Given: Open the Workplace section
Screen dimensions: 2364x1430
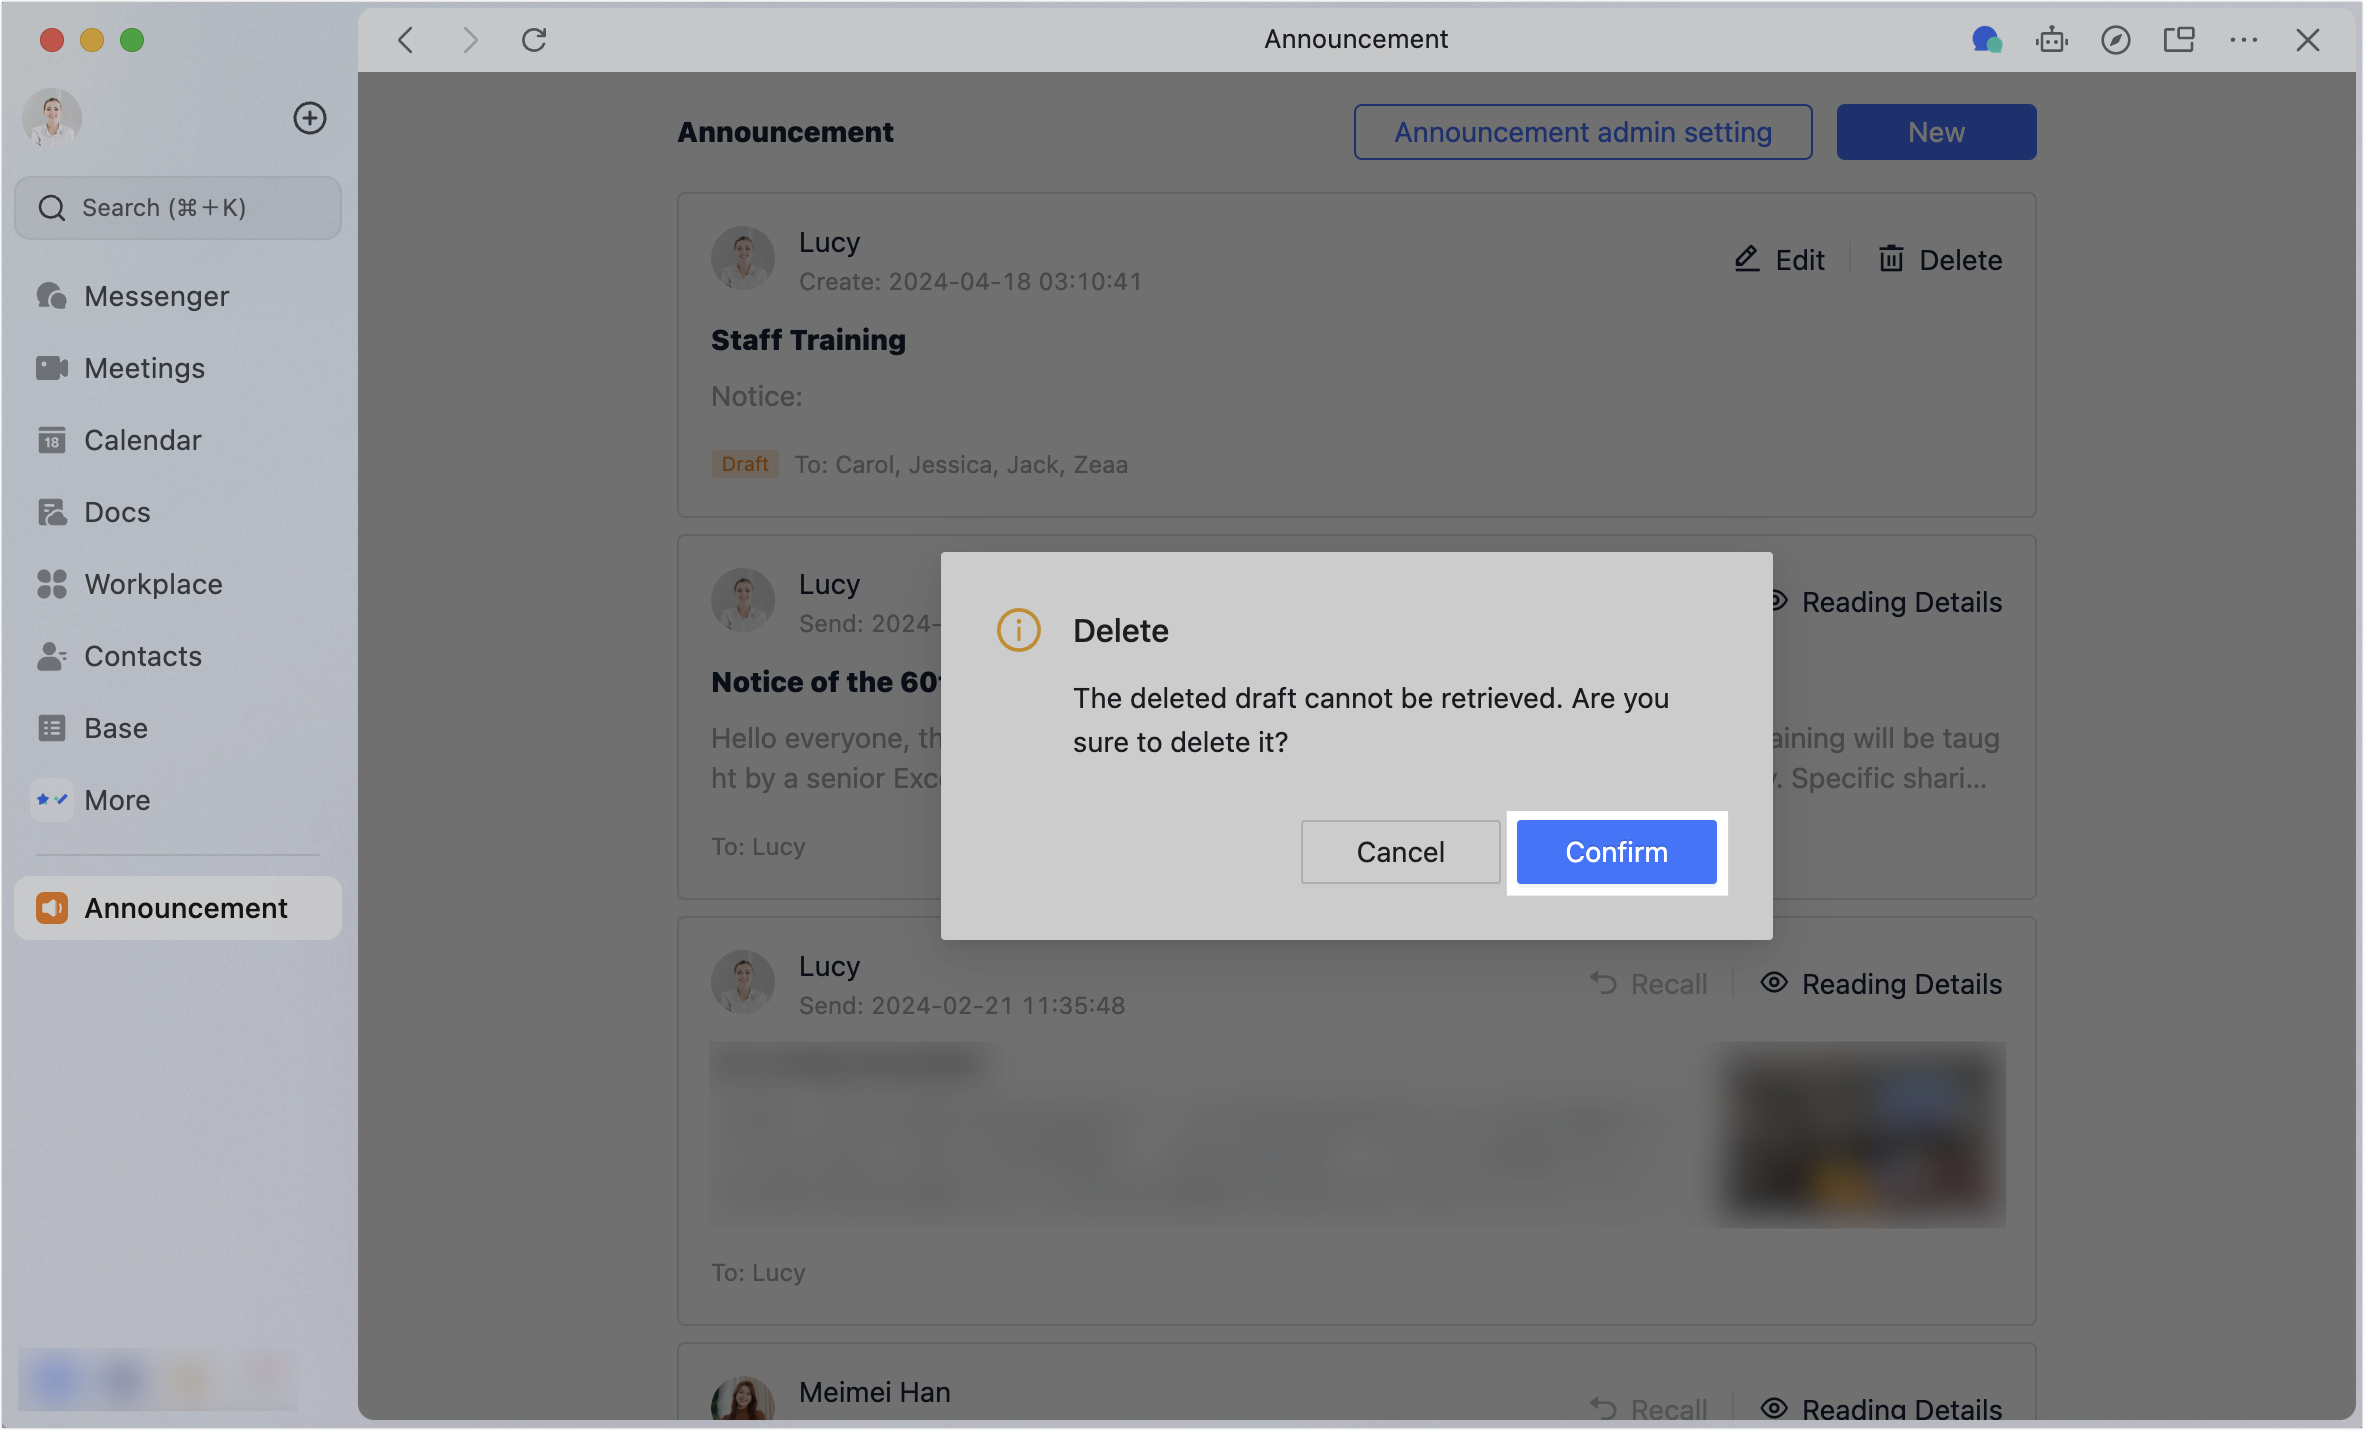Looking at the screenshot, I should click(153, 584).
